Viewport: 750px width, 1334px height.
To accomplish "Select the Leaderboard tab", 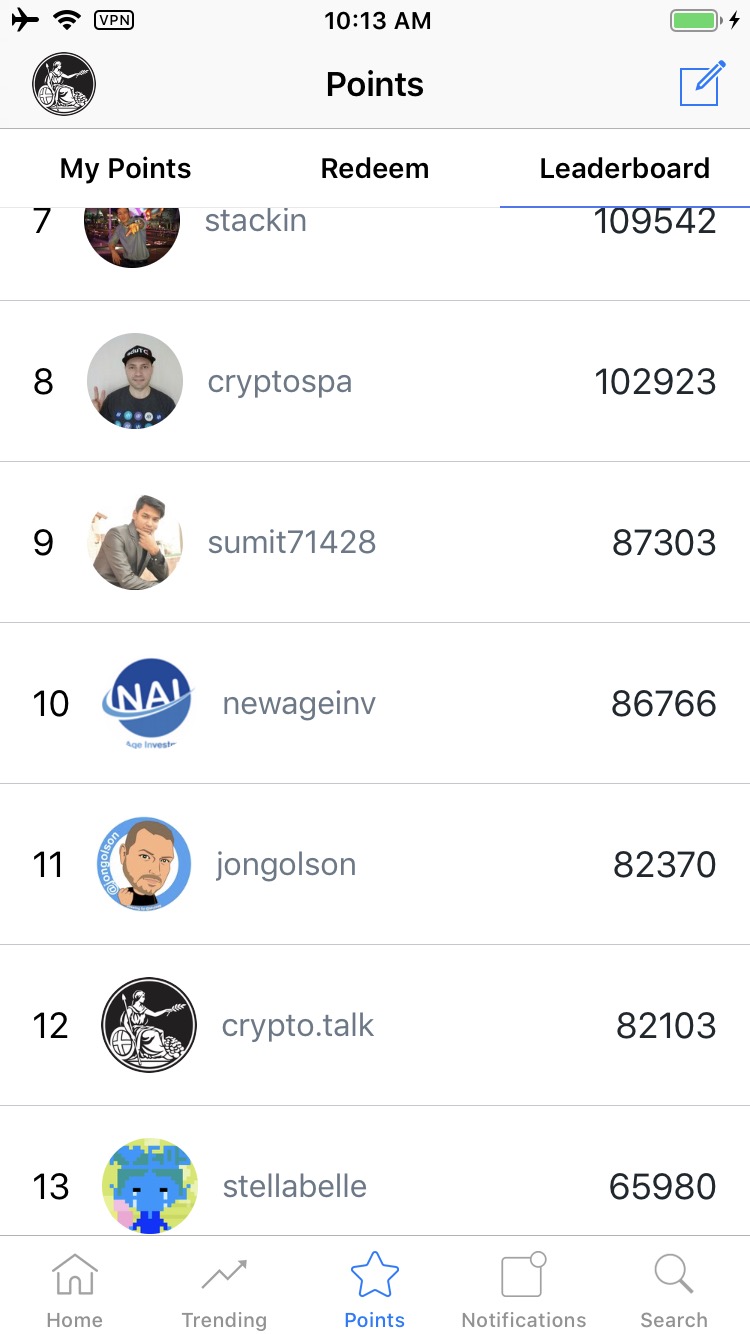I will tap(624, 169).
